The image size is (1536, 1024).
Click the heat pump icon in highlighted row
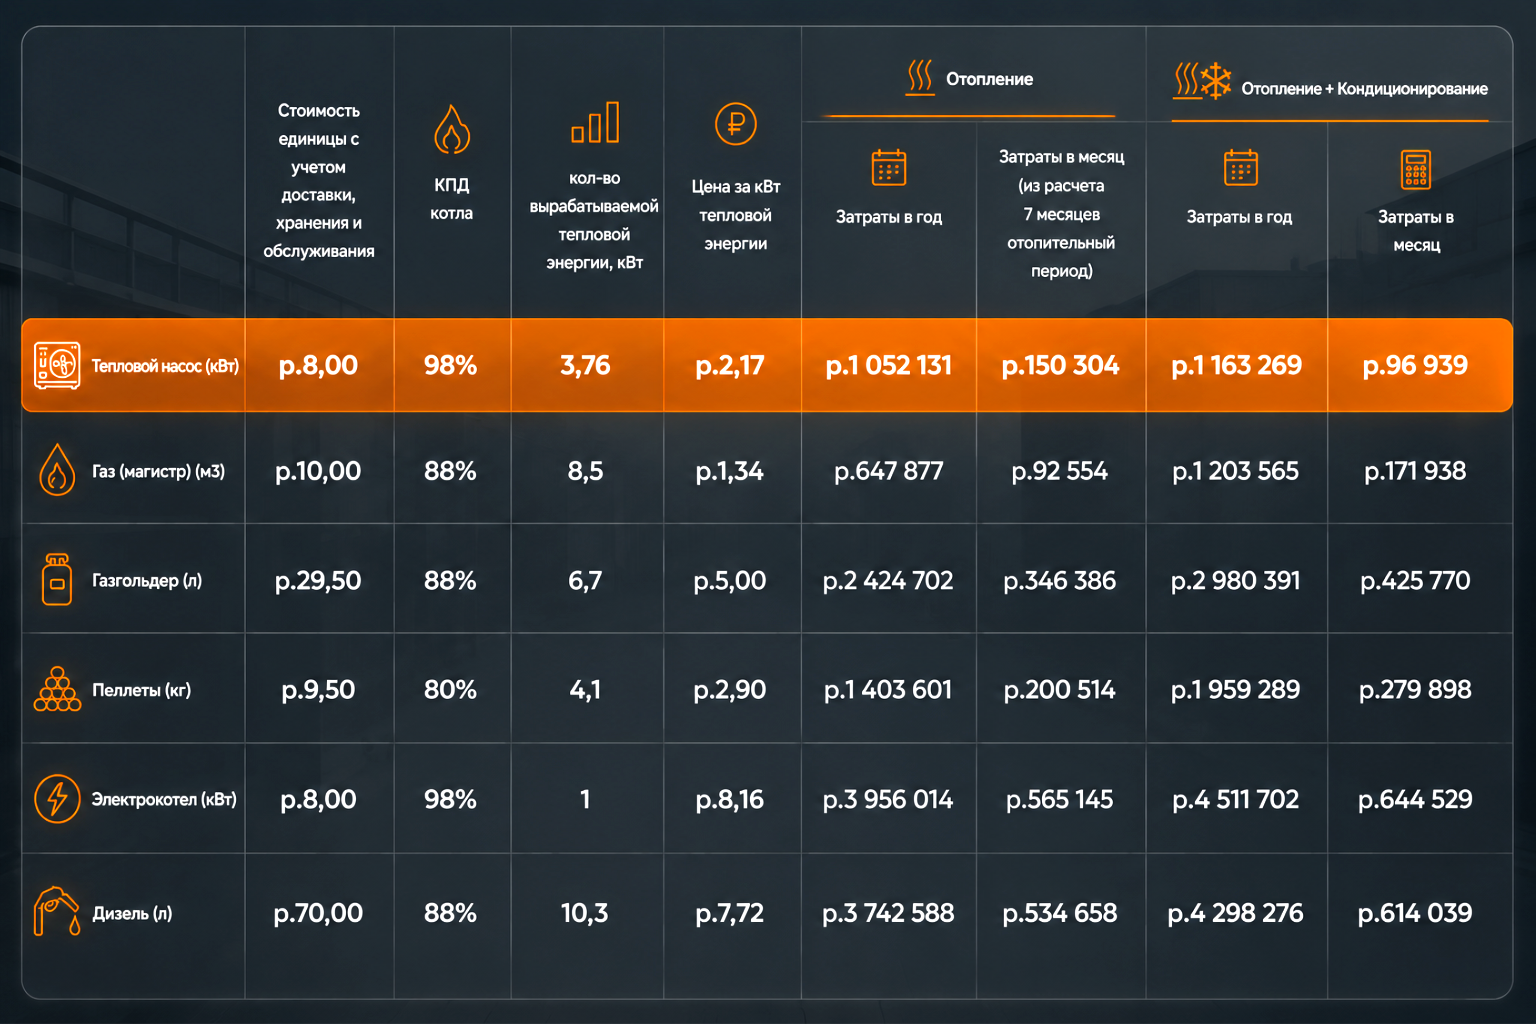tap(57, 366)
